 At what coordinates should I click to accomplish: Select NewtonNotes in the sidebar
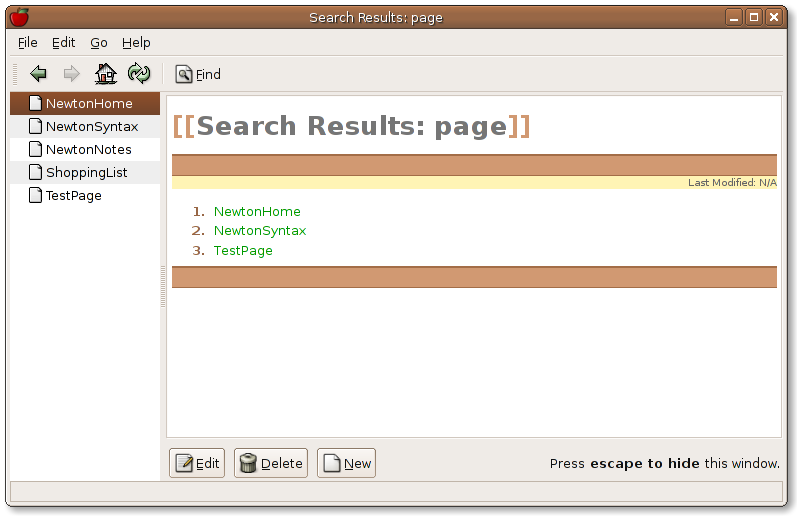[x=88, y=149]
